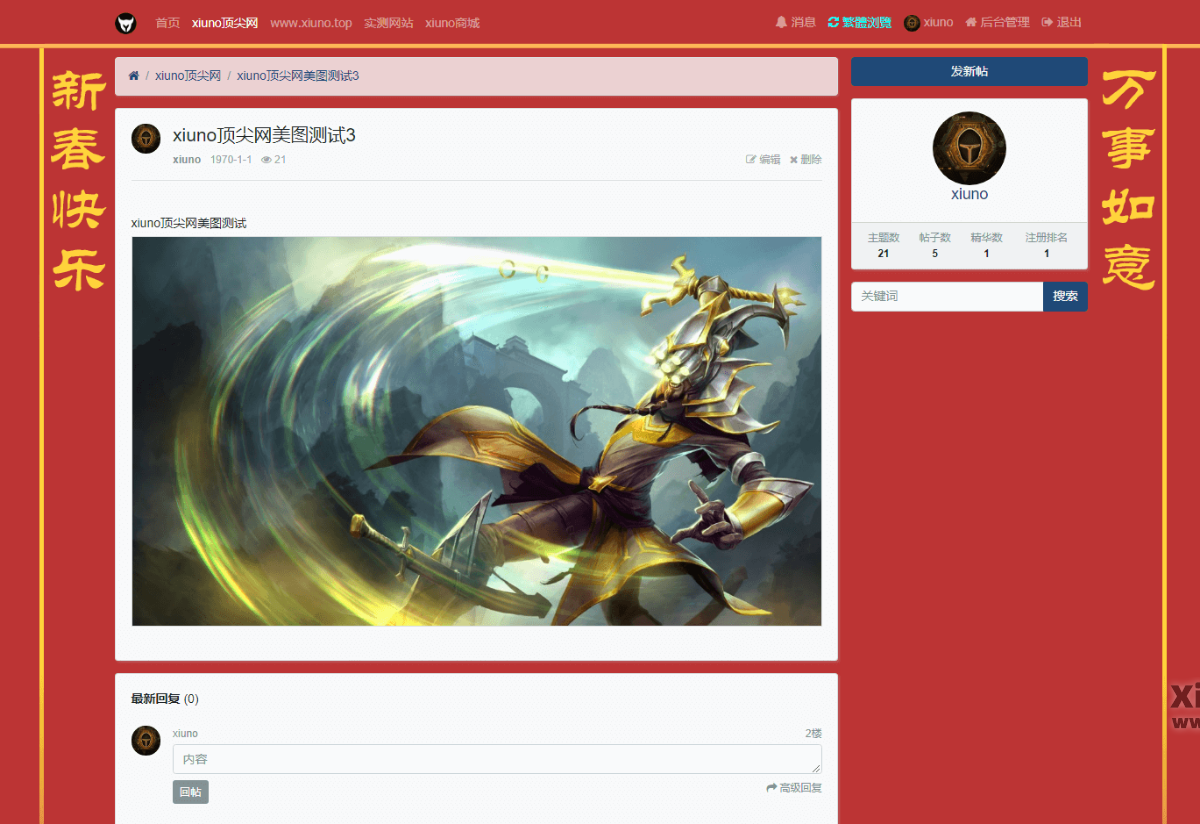Click 删除 to delete the post

(805, 160)
